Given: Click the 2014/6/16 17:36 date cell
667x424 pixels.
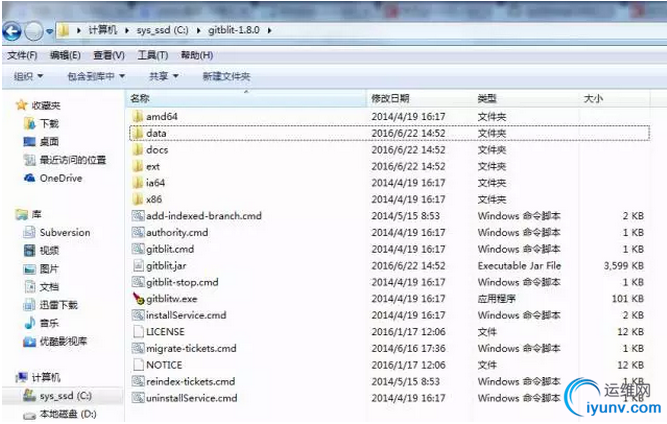Looking at the screenshot, I should pyautogui.click(x=409, y=348).
